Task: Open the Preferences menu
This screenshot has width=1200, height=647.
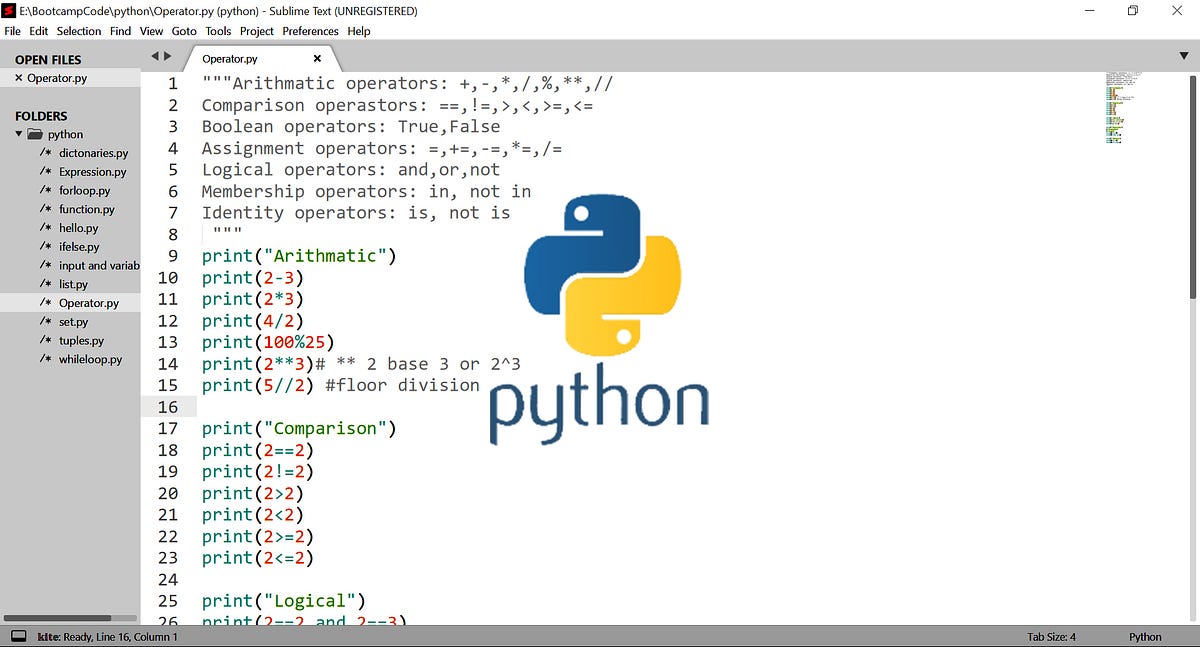Action: [310, 31]
